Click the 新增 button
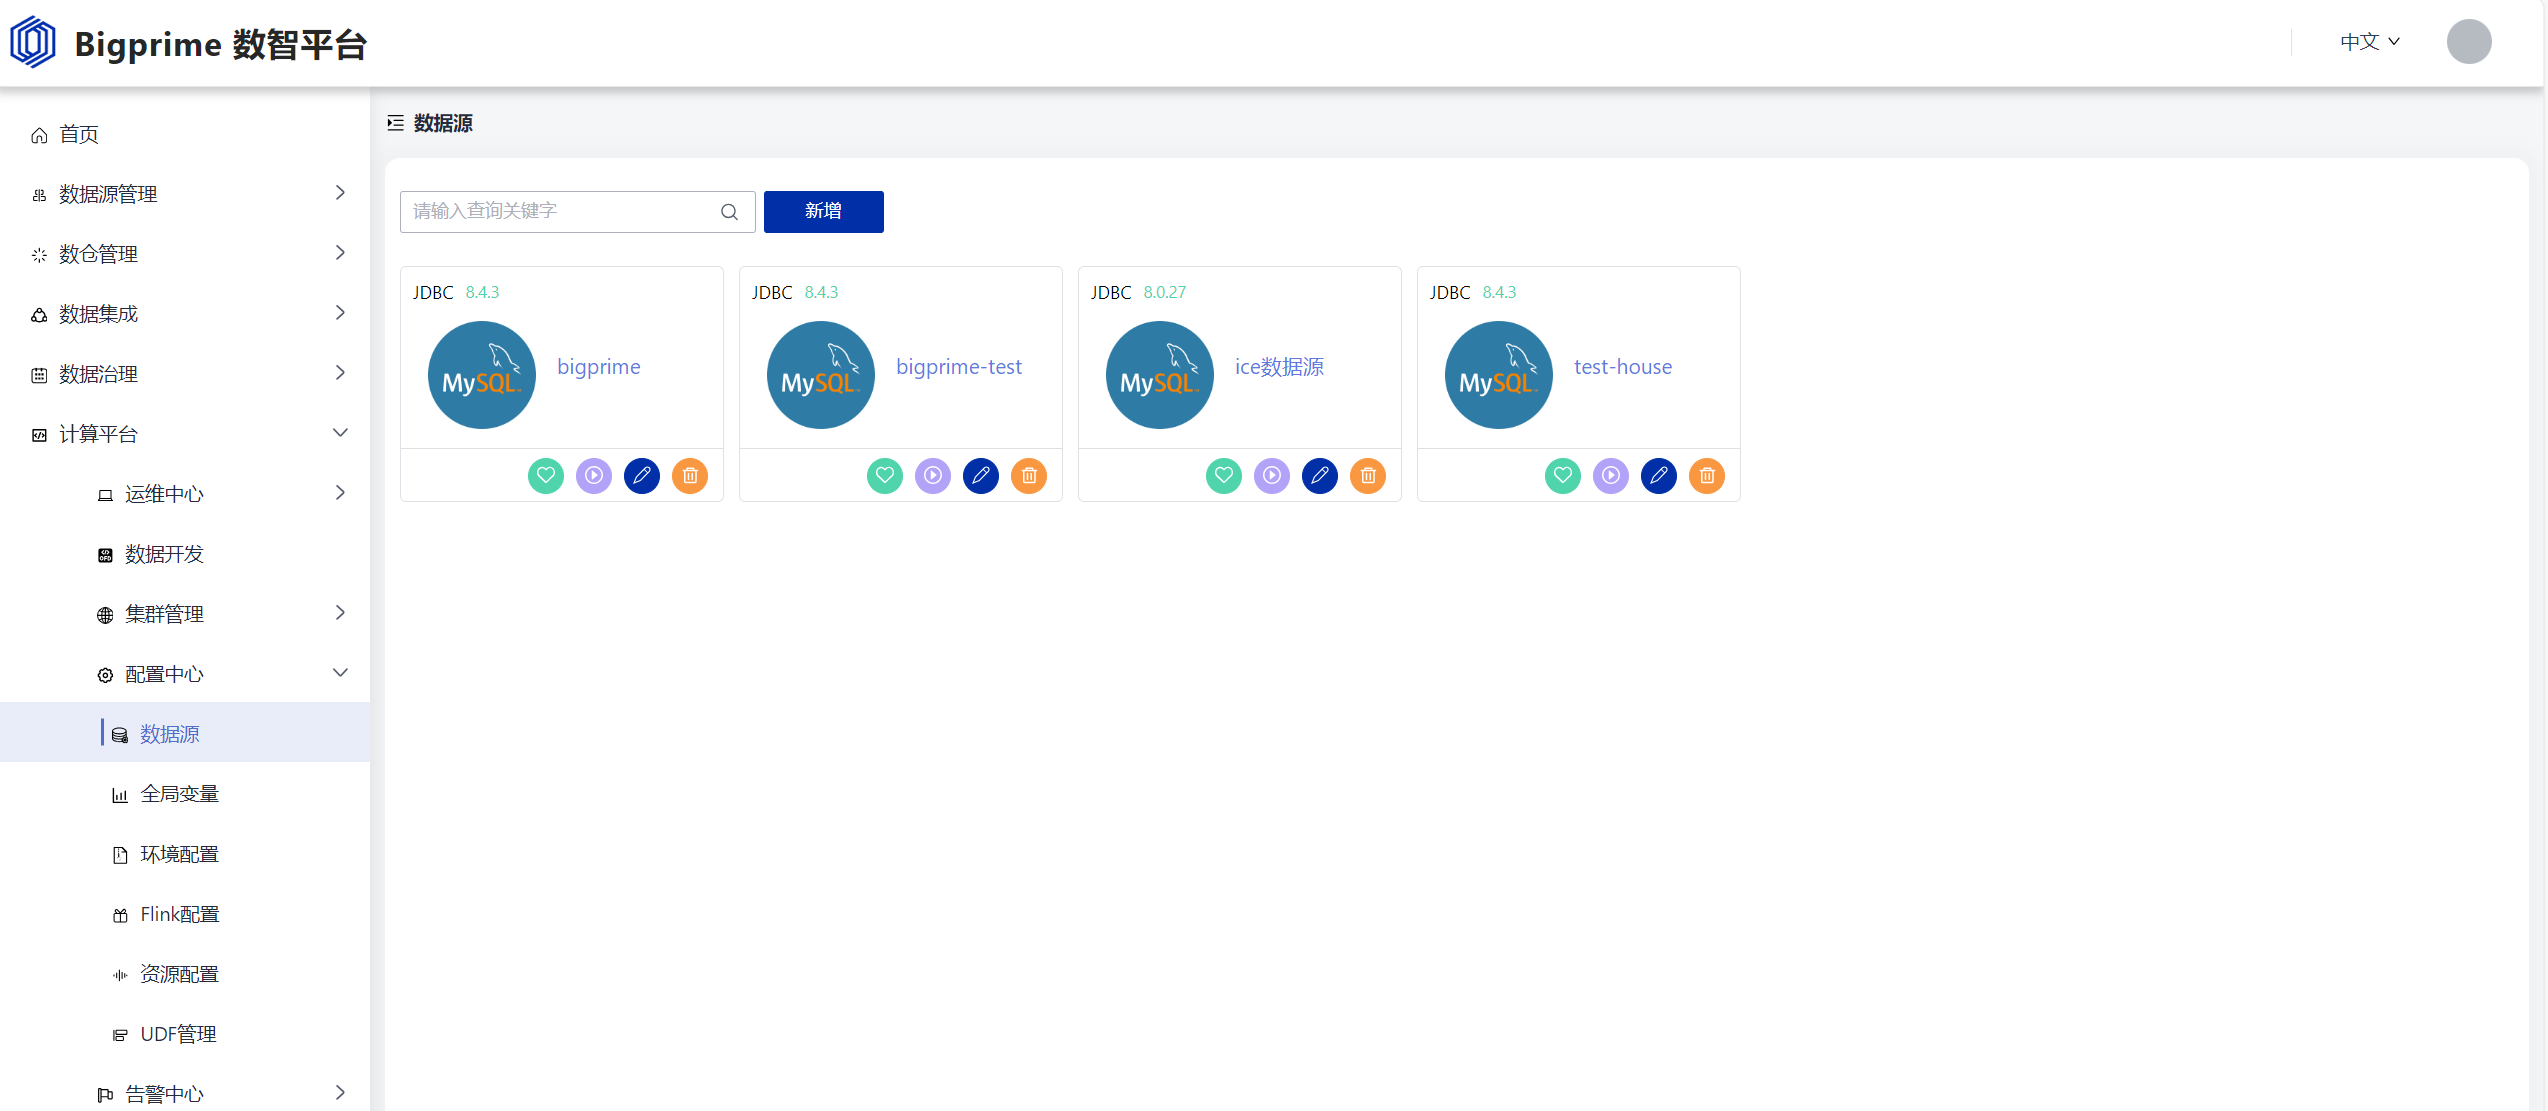Image resolution: width=2548 pixels, height=1111 pixels. [x=823, y=211]
